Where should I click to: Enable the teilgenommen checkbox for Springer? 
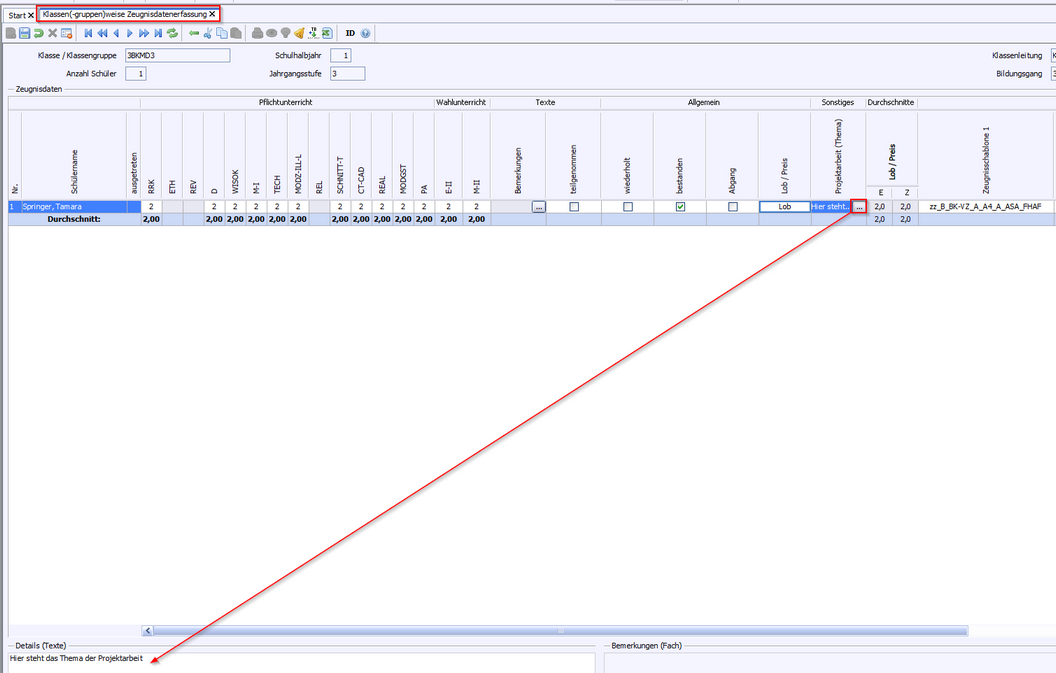click(573, 207)
